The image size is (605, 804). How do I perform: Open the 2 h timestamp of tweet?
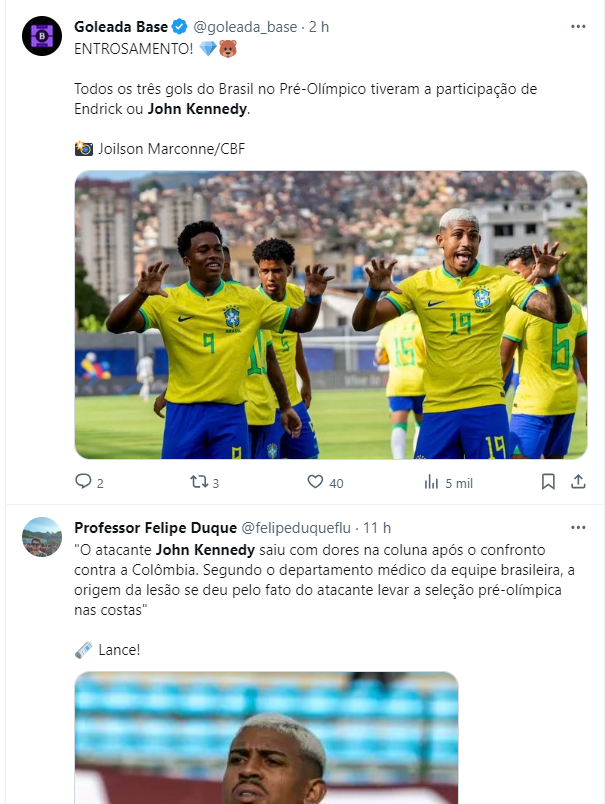coord(319,27)
